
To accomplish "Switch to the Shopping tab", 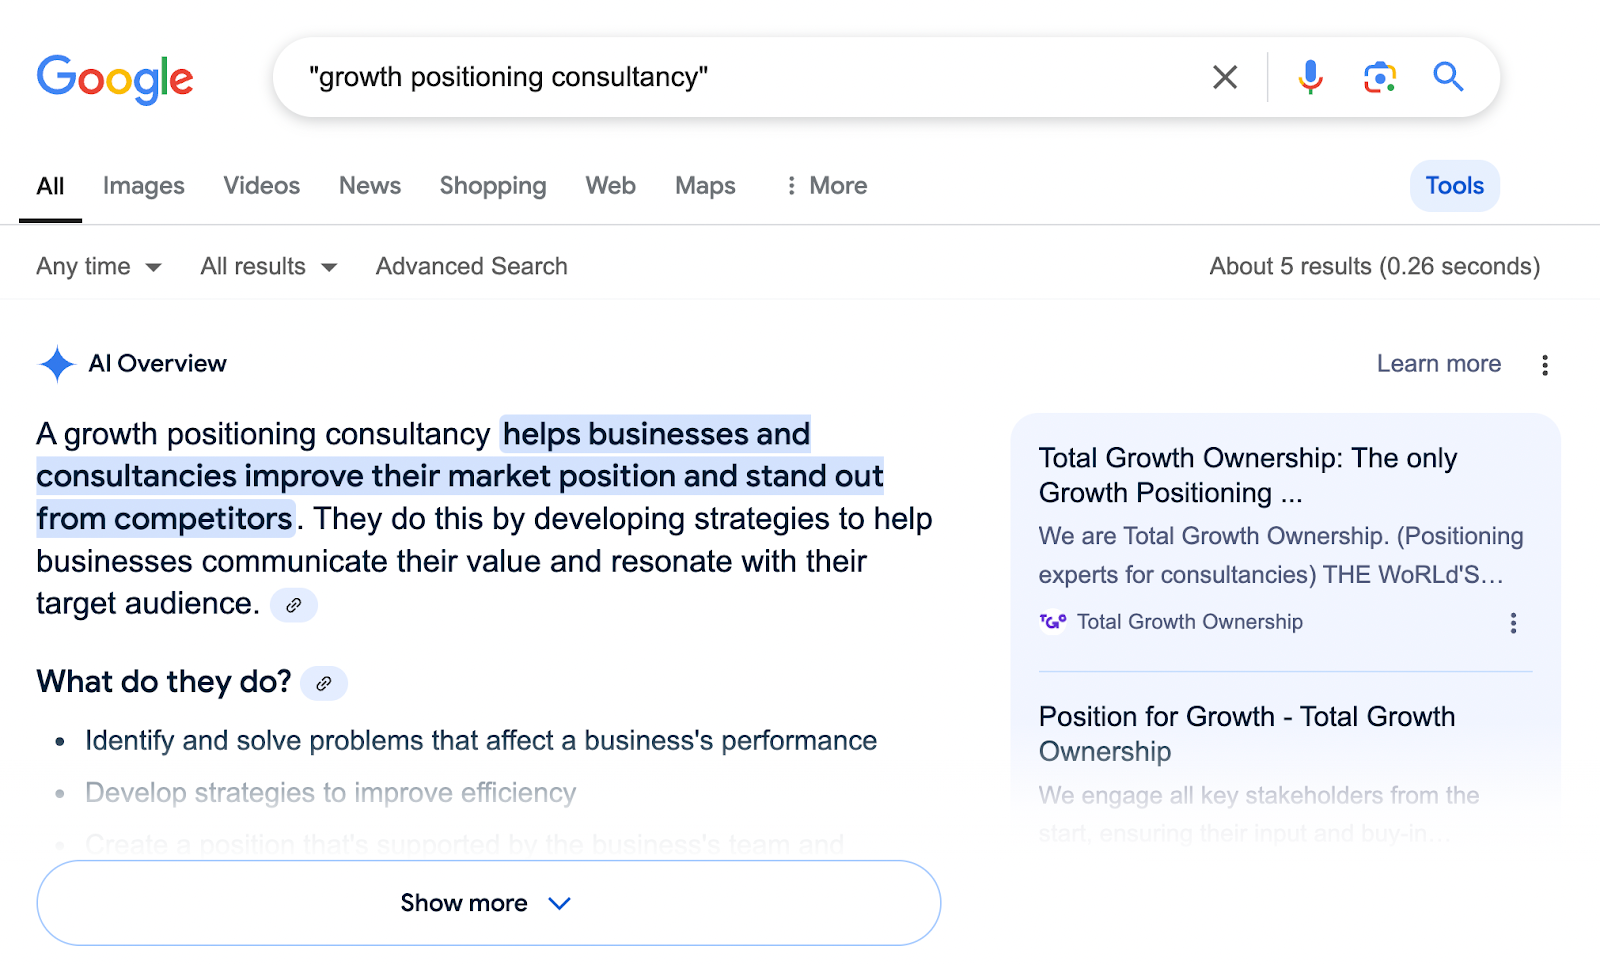I will click(x=493, y=186).
